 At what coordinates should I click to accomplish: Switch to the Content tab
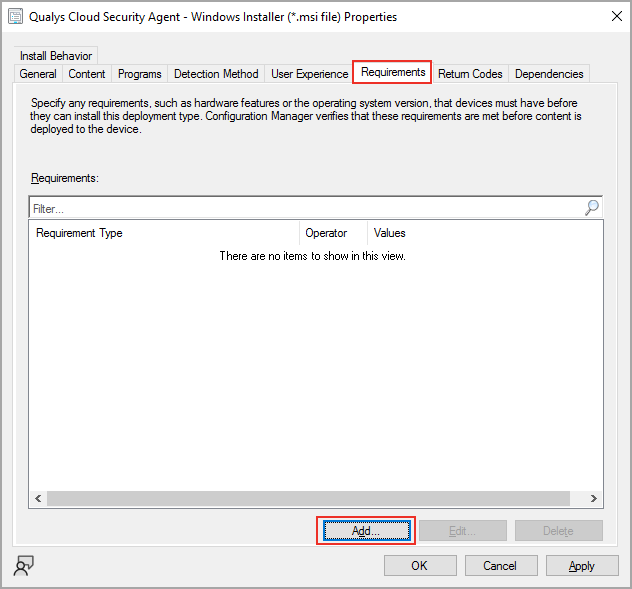(87, 74)
